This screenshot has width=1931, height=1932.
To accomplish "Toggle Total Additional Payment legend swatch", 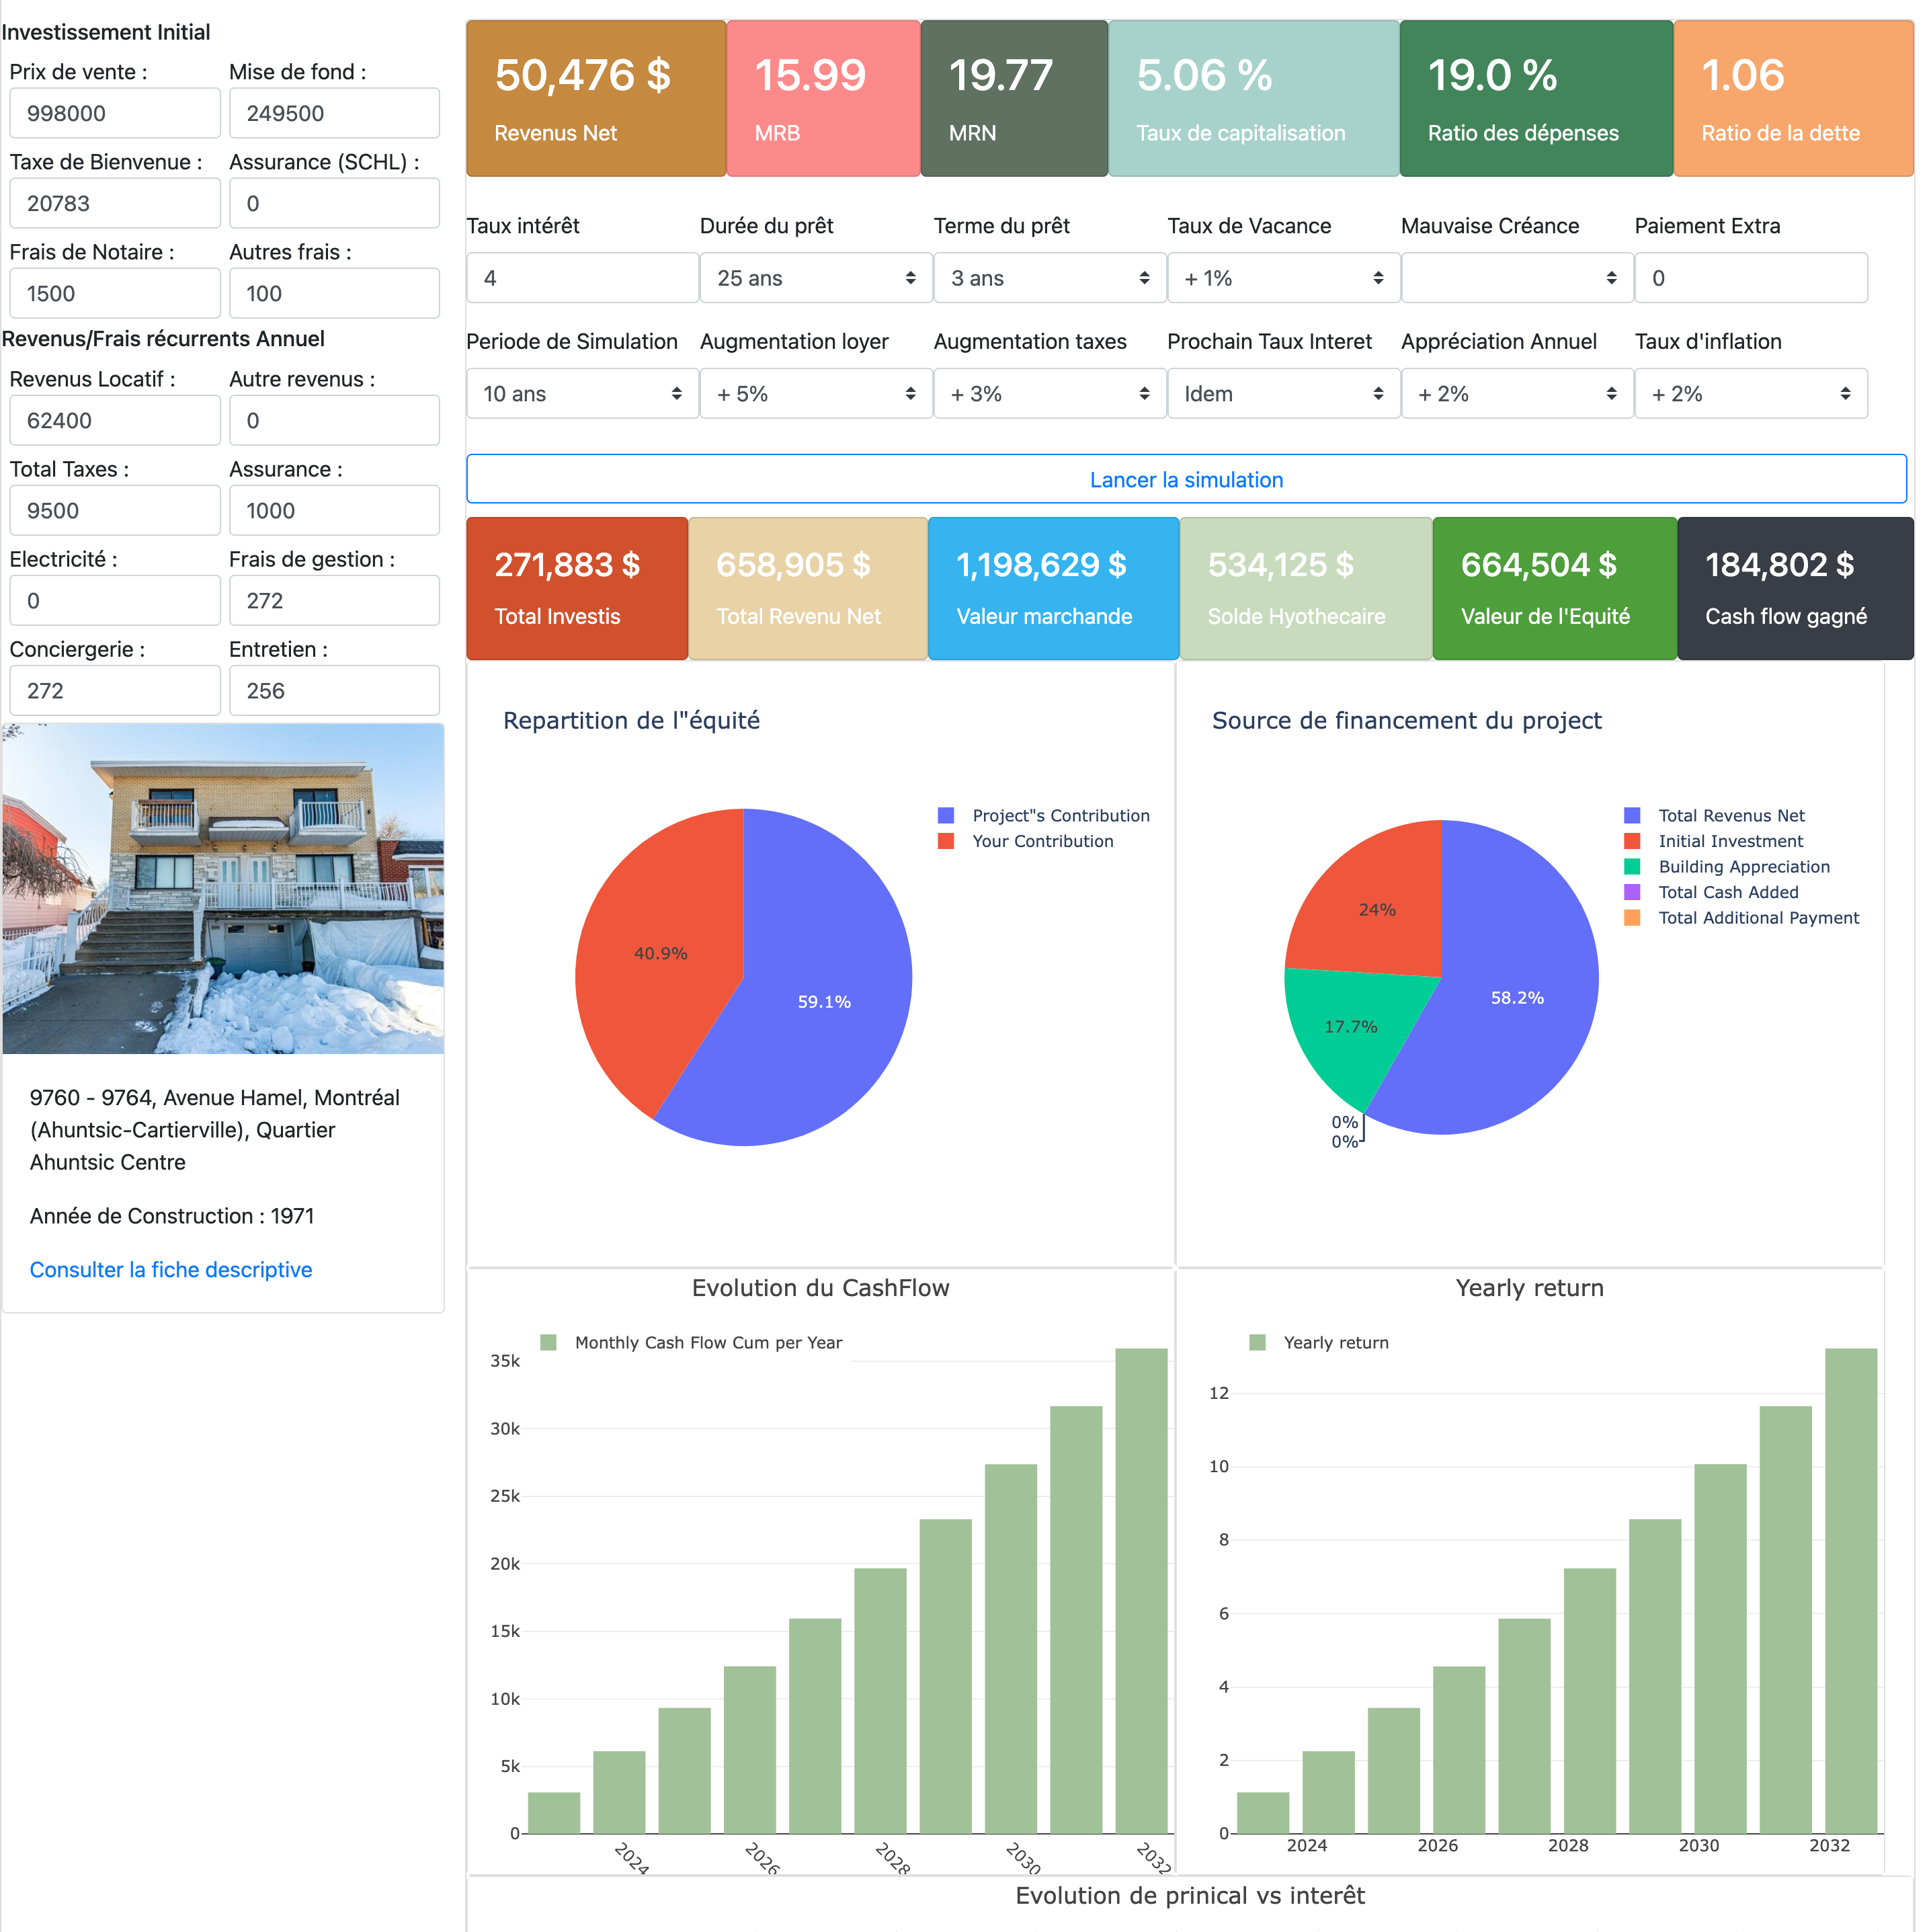I will [1631, 917].
